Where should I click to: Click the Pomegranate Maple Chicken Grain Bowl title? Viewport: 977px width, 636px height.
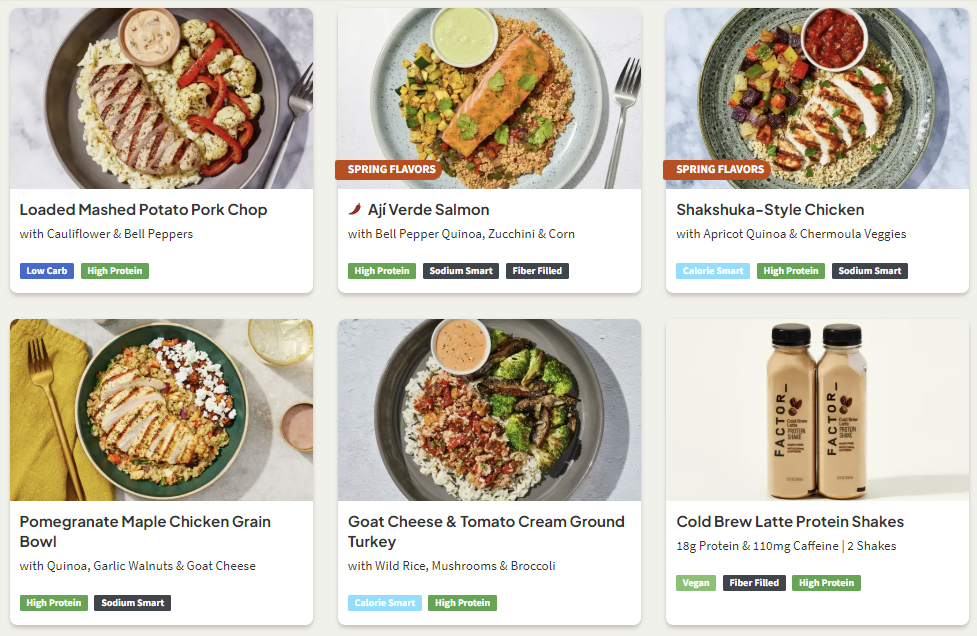(145, 531)
